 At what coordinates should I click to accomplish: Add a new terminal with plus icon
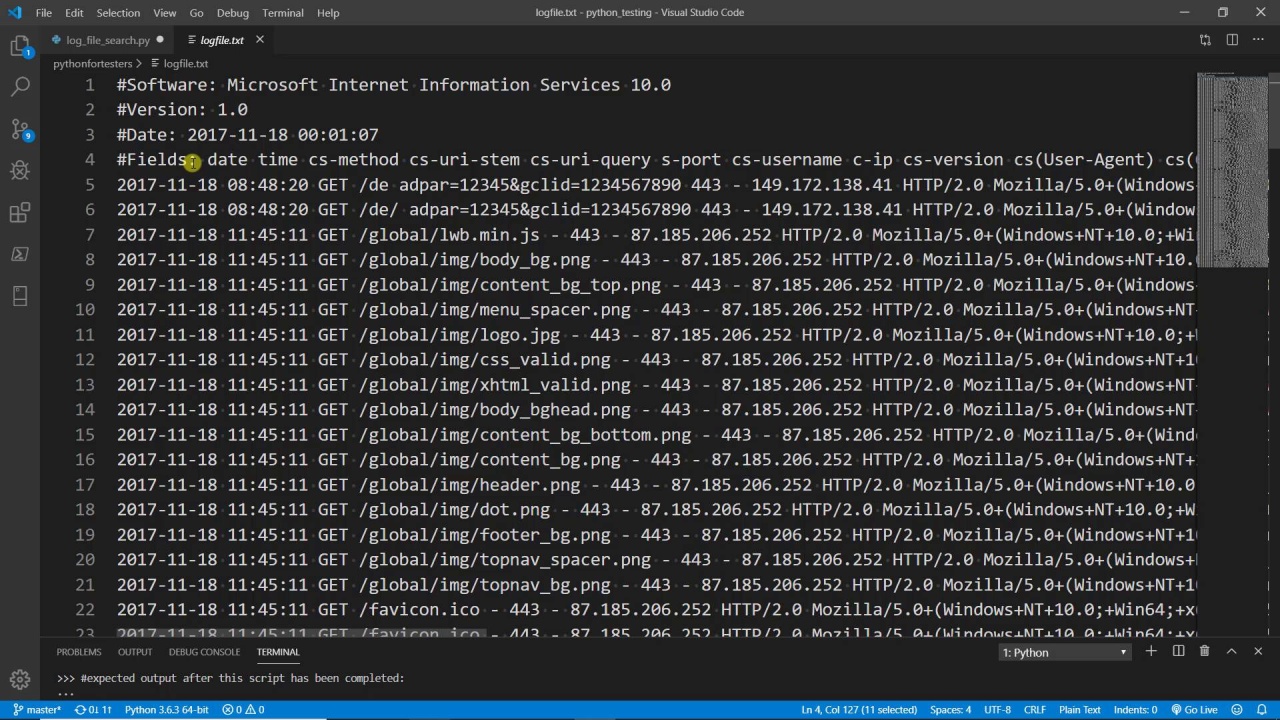[1151, 652]
